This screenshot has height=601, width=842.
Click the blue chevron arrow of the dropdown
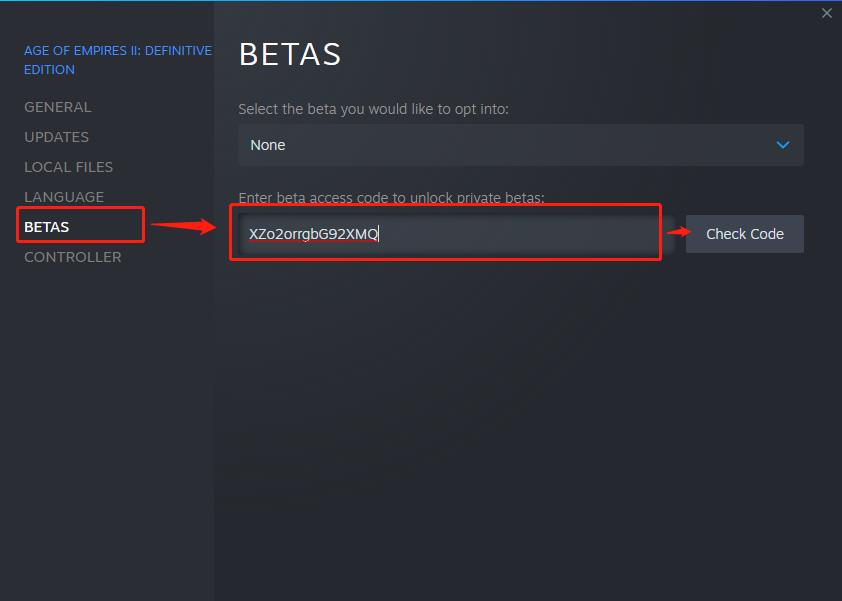point(783,145)
